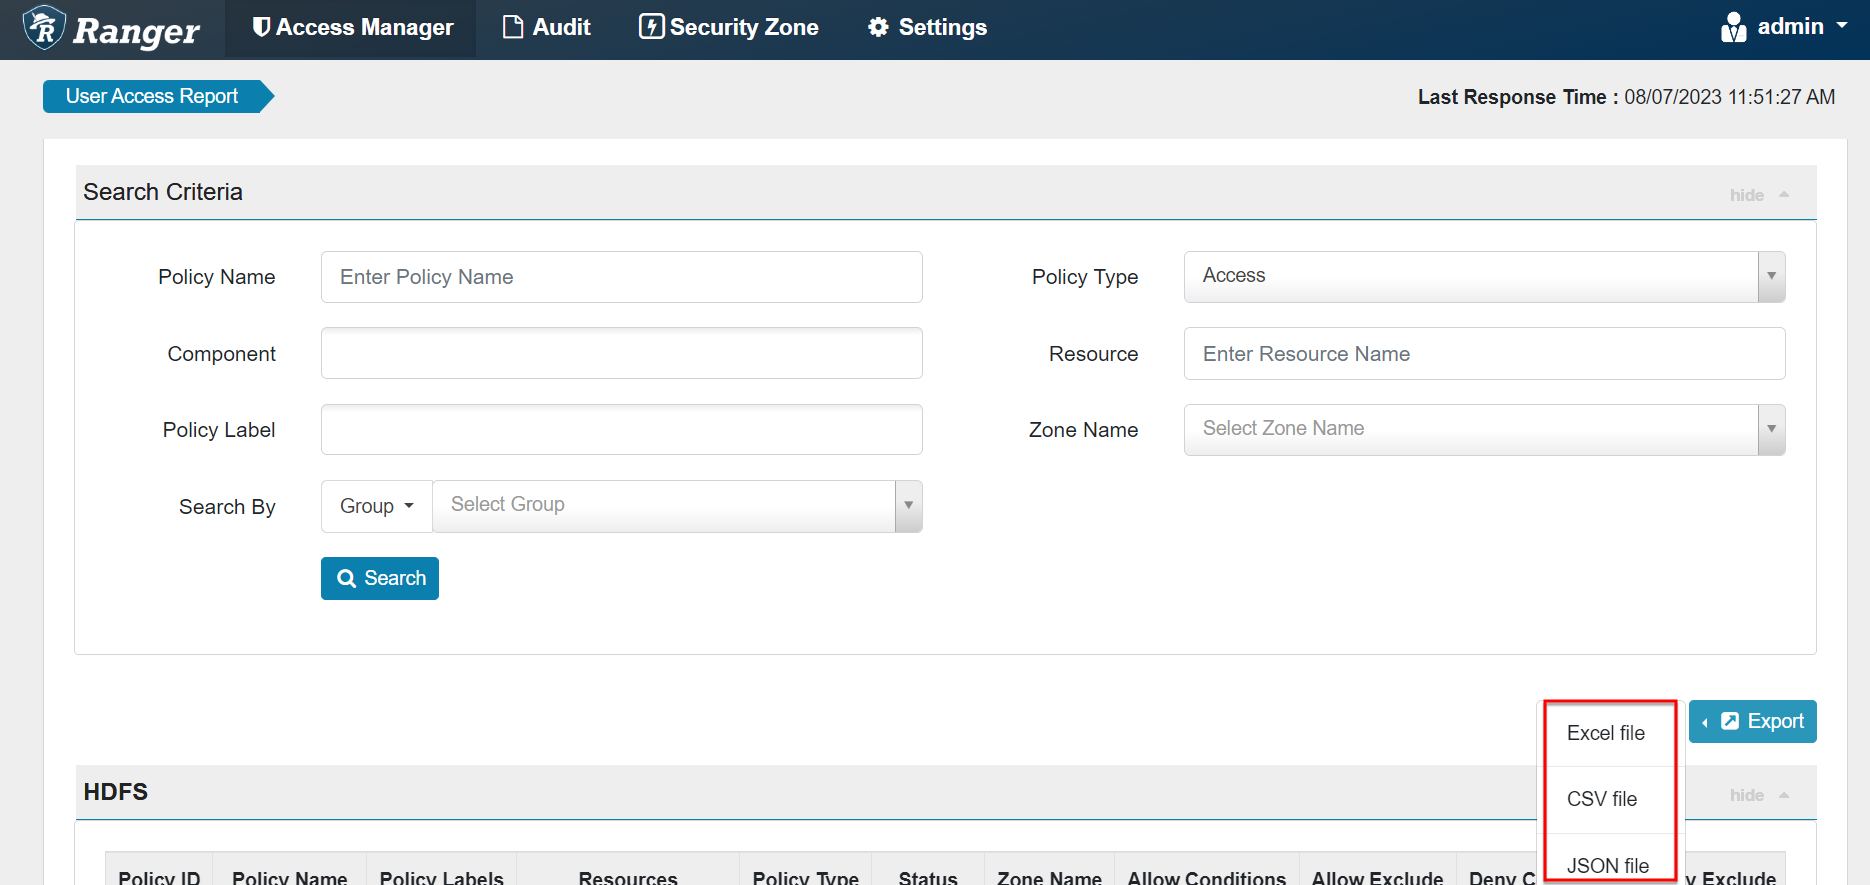Focus the Policy Name input field
Image resolution: width=1870 pixels, height=885 pixels.
tap(621, 277)
